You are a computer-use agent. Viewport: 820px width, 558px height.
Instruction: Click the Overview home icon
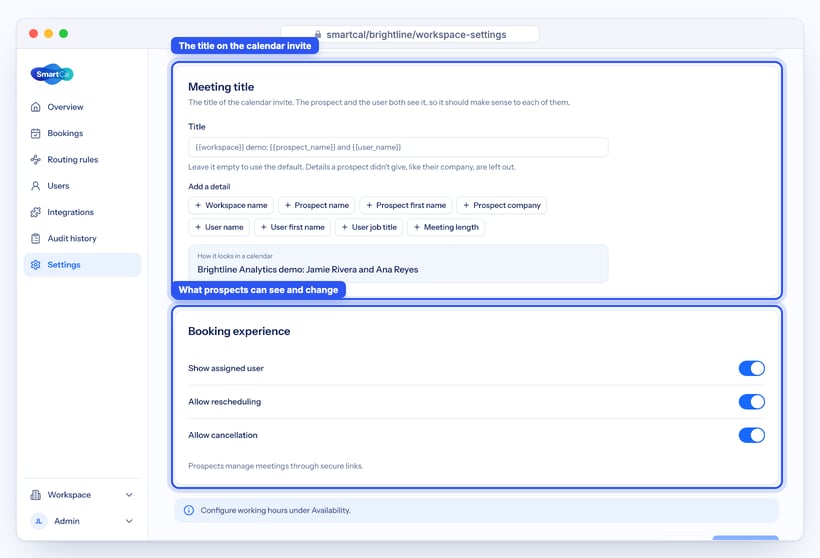click(x=36, y=107)
